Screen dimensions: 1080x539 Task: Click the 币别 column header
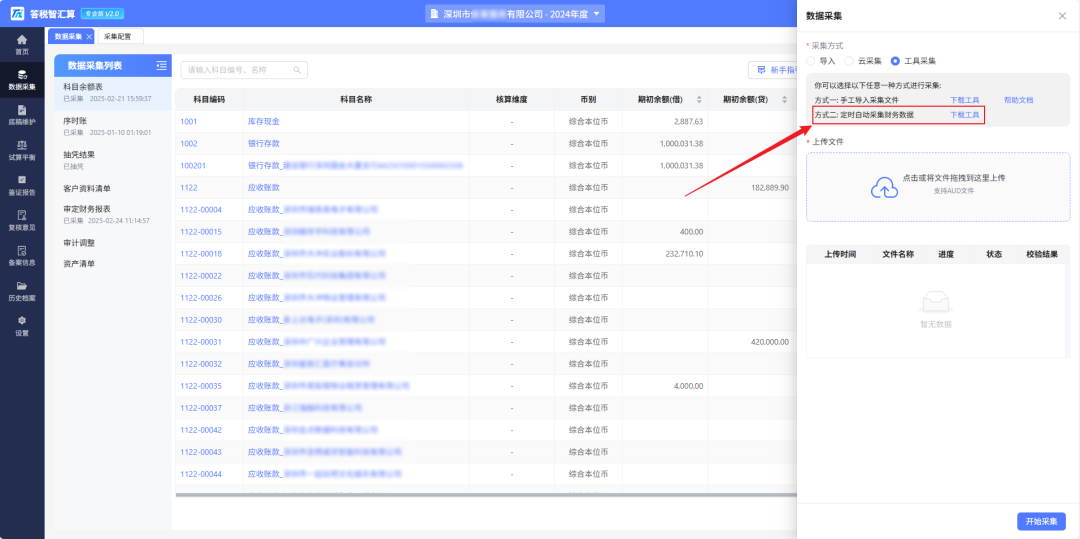[588, 100]
